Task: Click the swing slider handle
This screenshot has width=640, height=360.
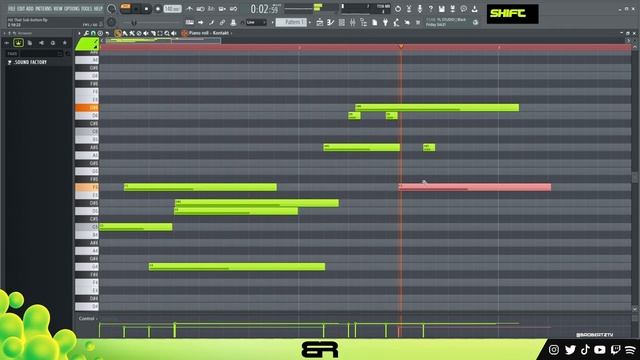Action: tap(134, 22)
